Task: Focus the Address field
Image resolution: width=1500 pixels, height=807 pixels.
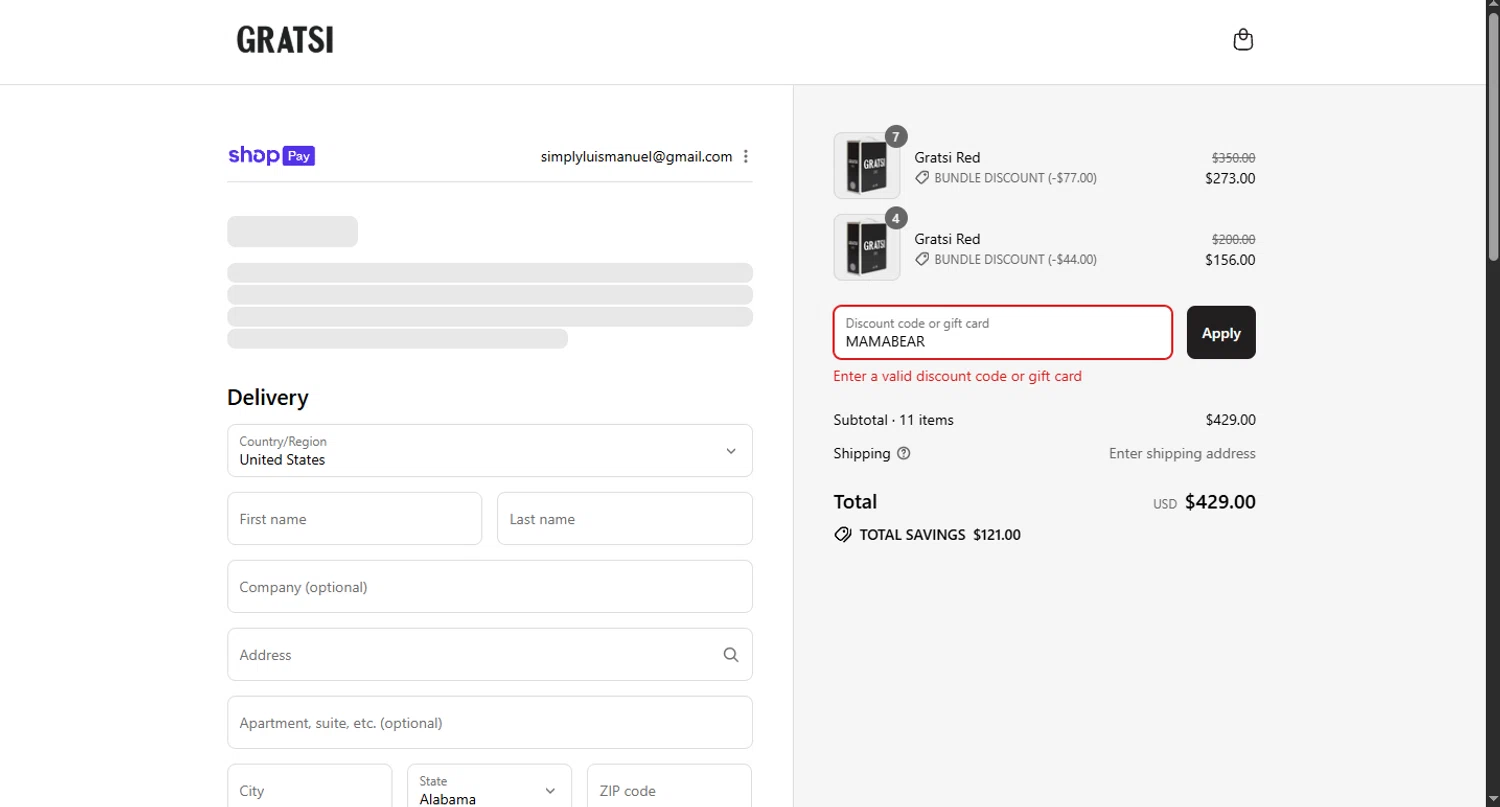Action: point(490,655)
